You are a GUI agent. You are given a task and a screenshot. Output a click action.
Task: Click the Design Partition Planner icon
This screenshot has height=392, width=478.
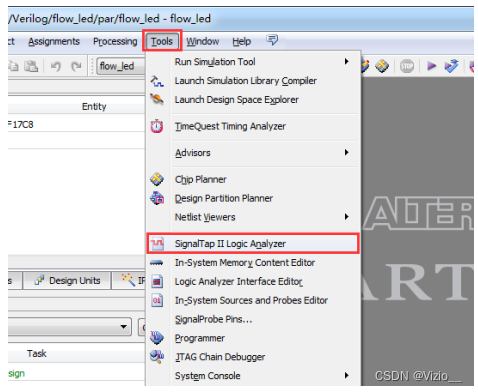point(157,198)
